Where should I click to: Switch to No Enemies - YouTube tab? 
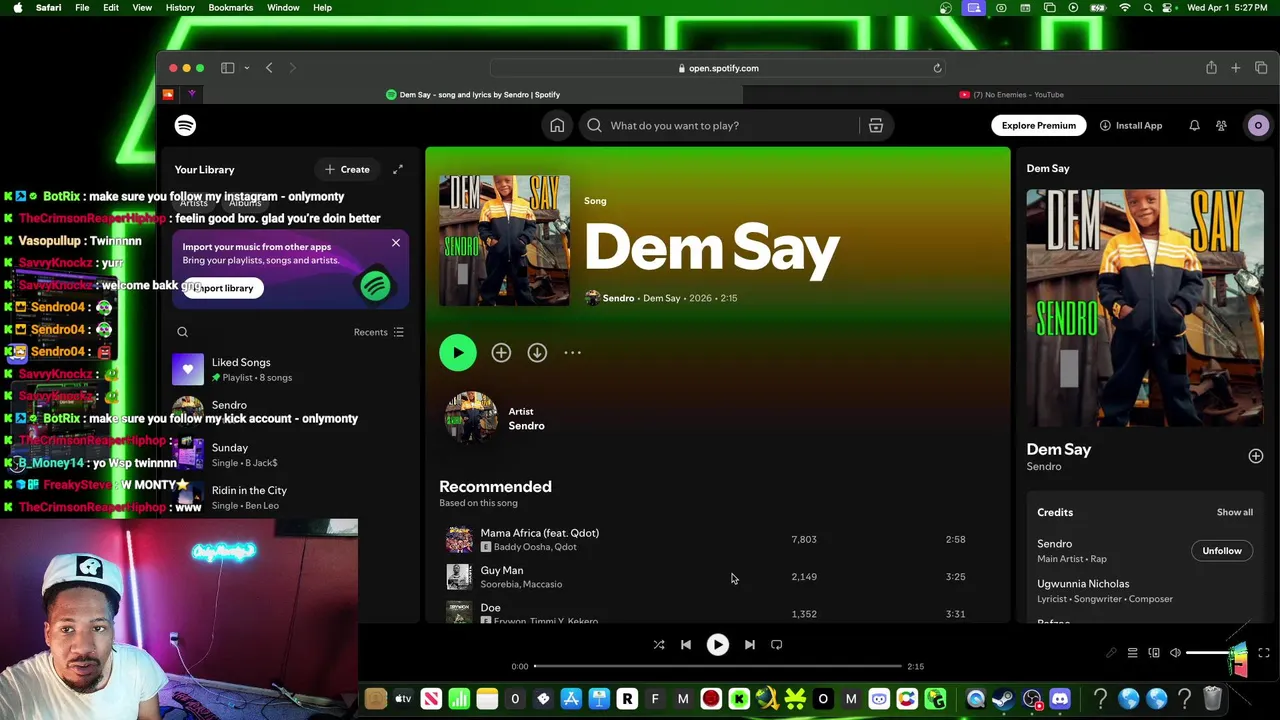1011,95
